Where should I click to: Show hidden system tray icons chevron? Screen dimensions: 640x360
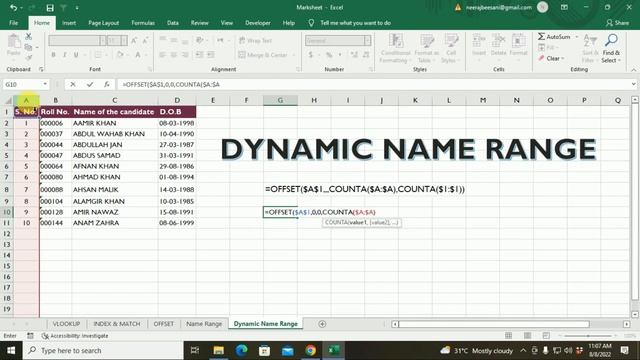pos(523,350)
